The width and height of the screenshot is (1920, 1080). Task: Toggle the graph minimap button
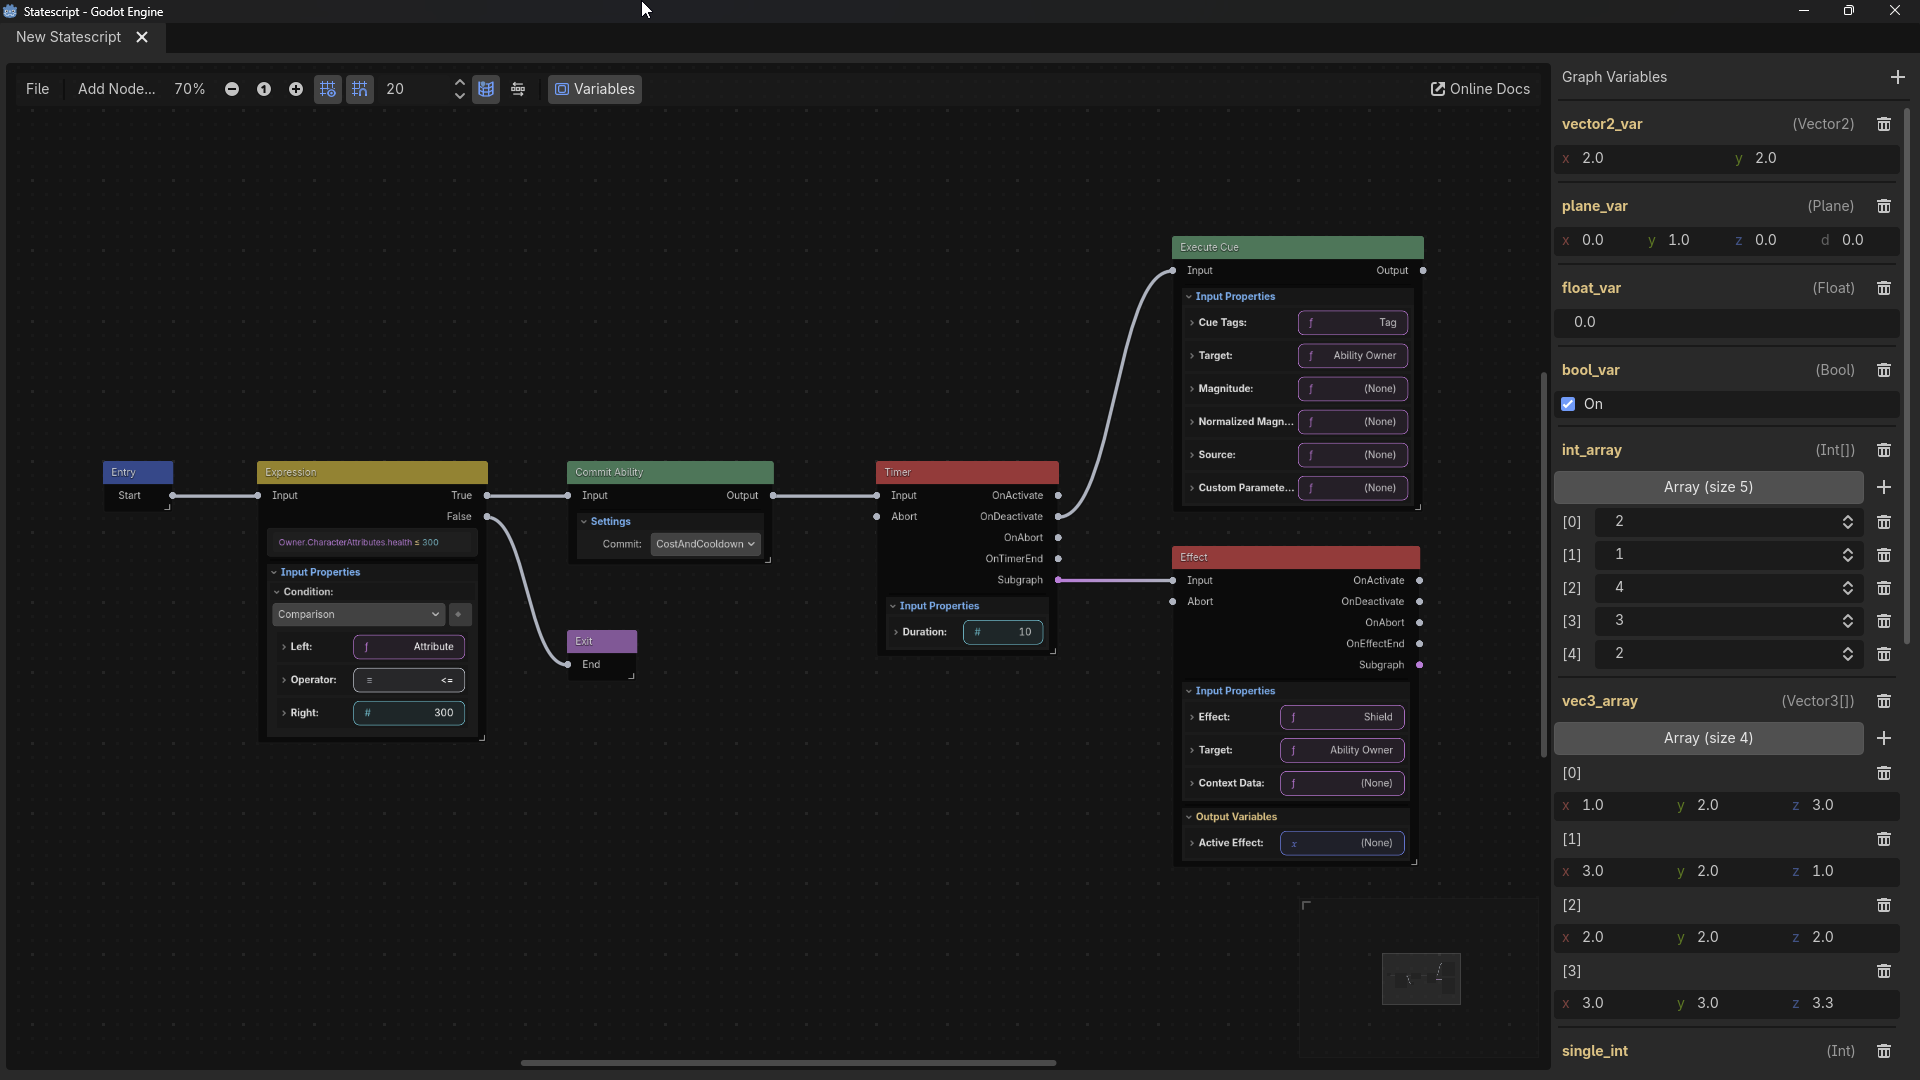coord(486,89)
